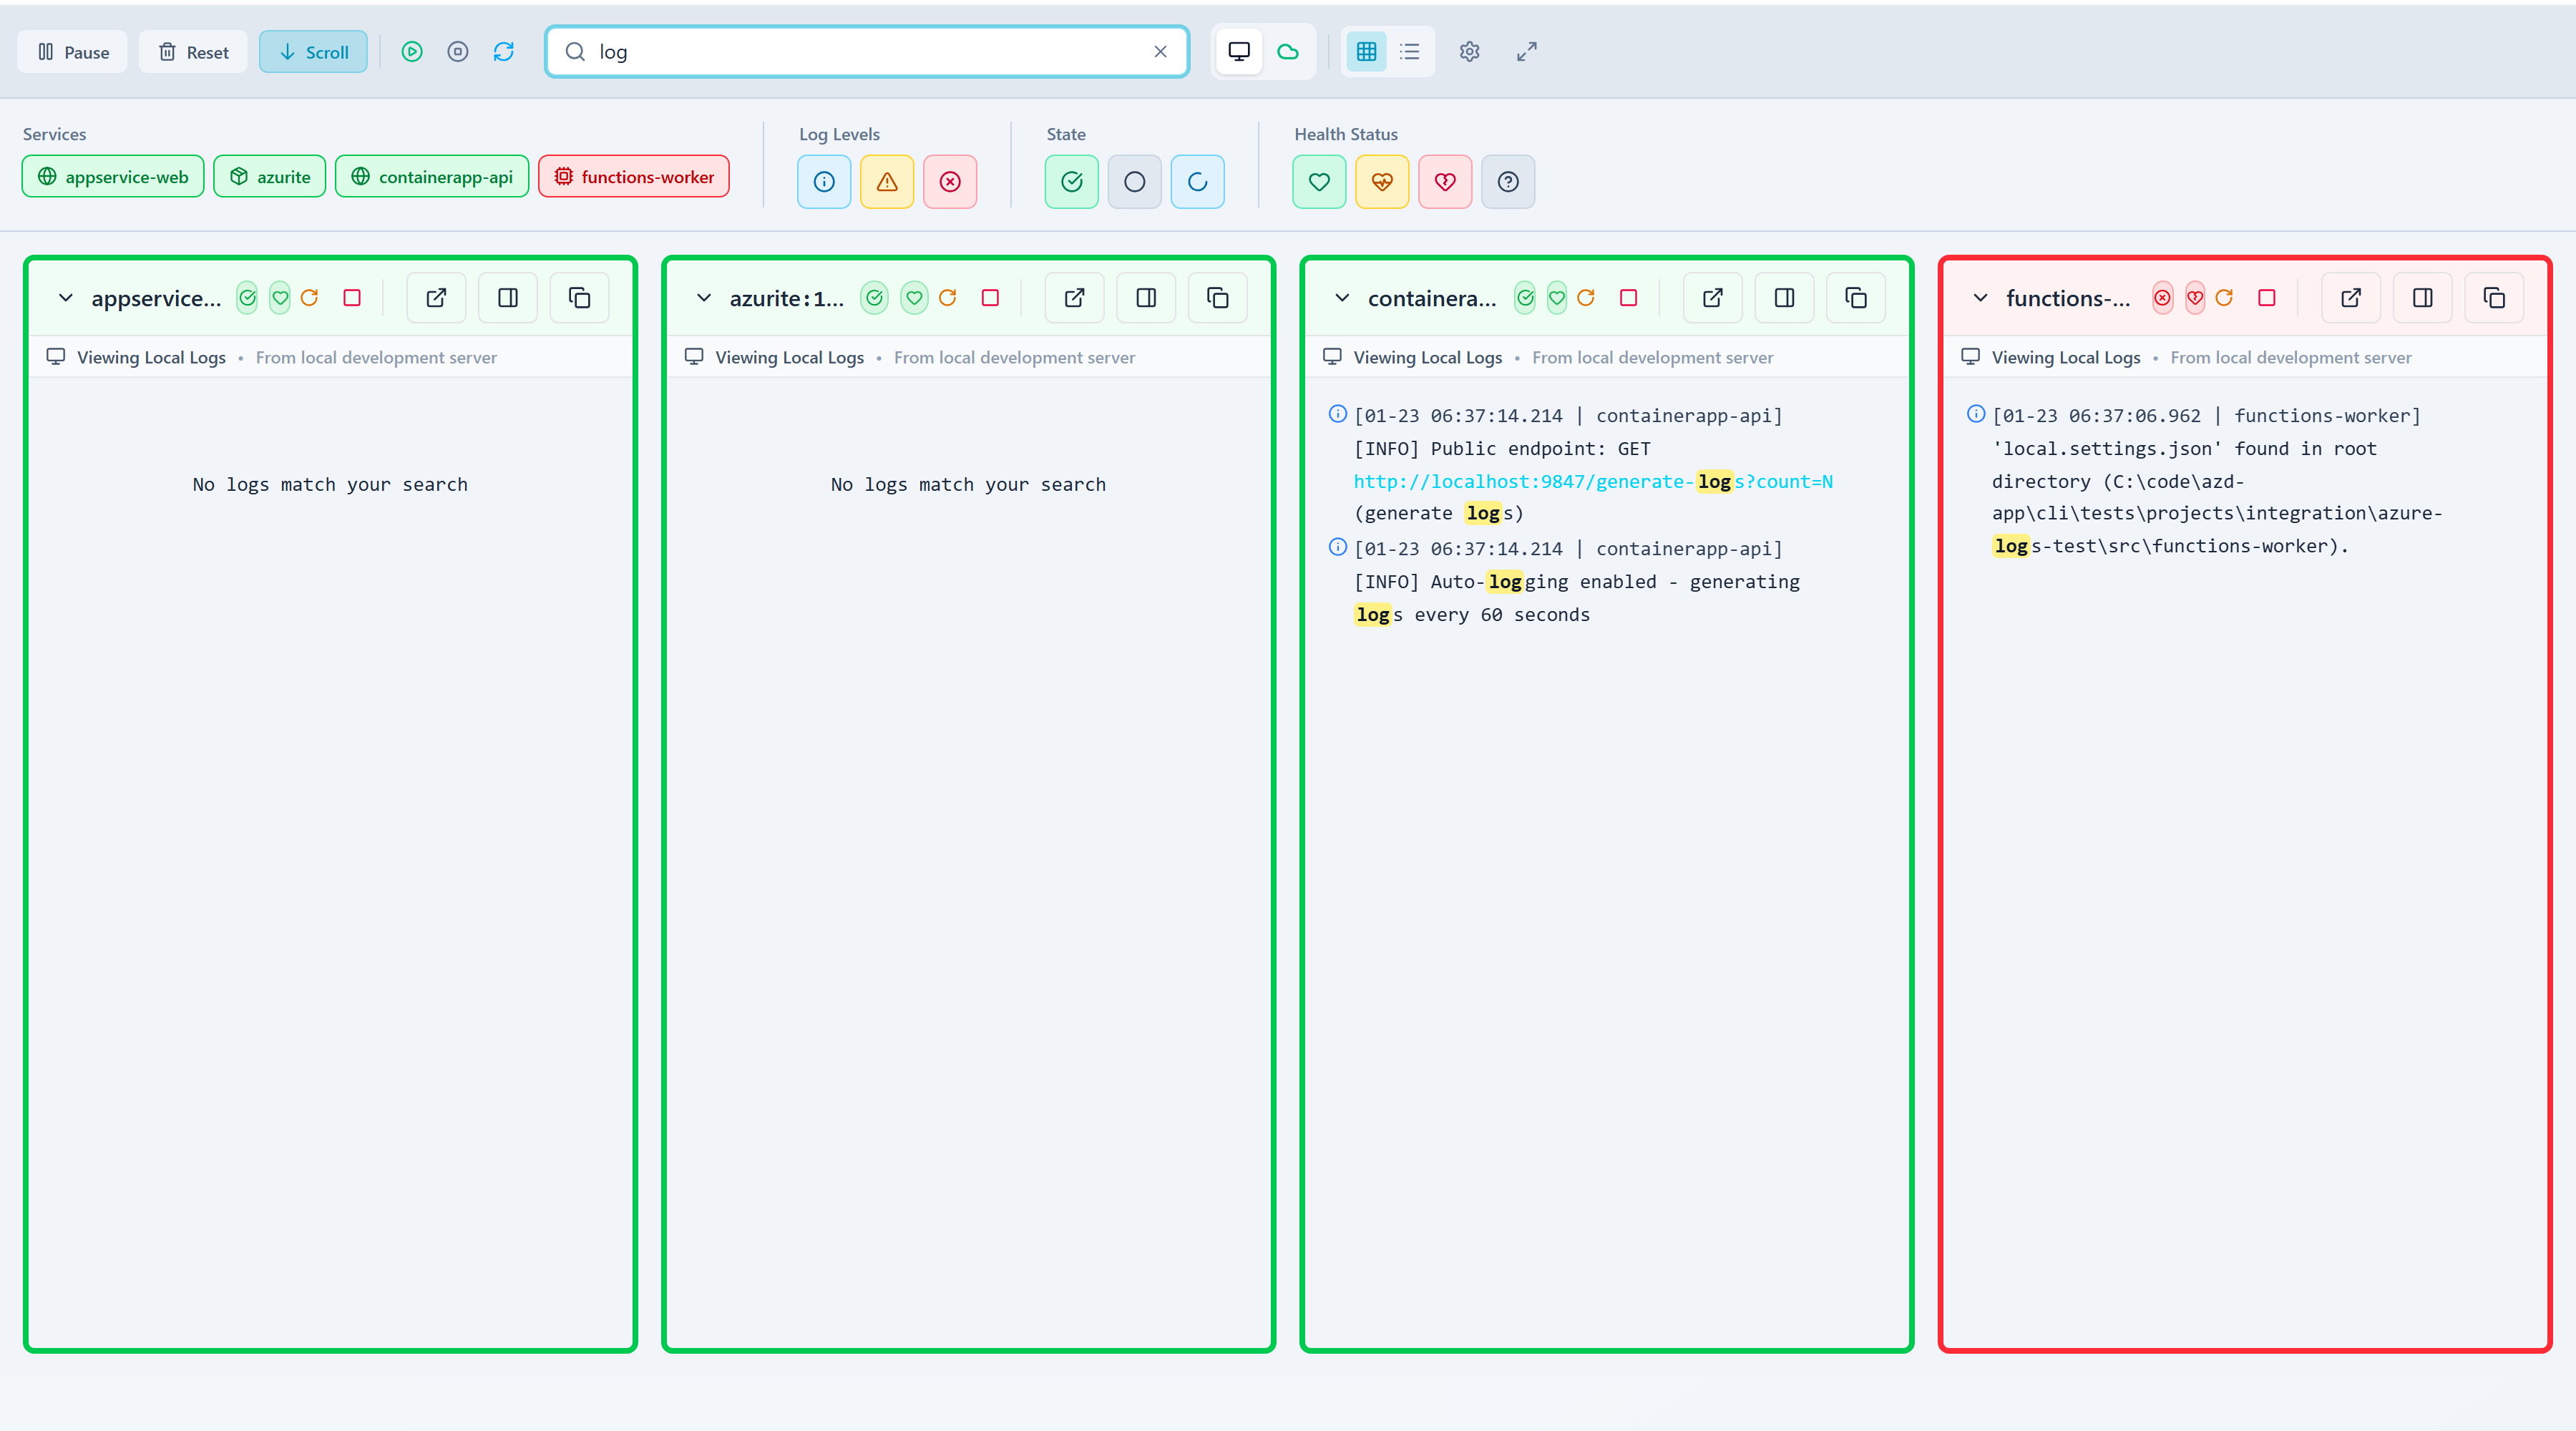Collapse the containerapp-api panel
Viewport: 2576px width, 1431px height.
point(1341,297)
